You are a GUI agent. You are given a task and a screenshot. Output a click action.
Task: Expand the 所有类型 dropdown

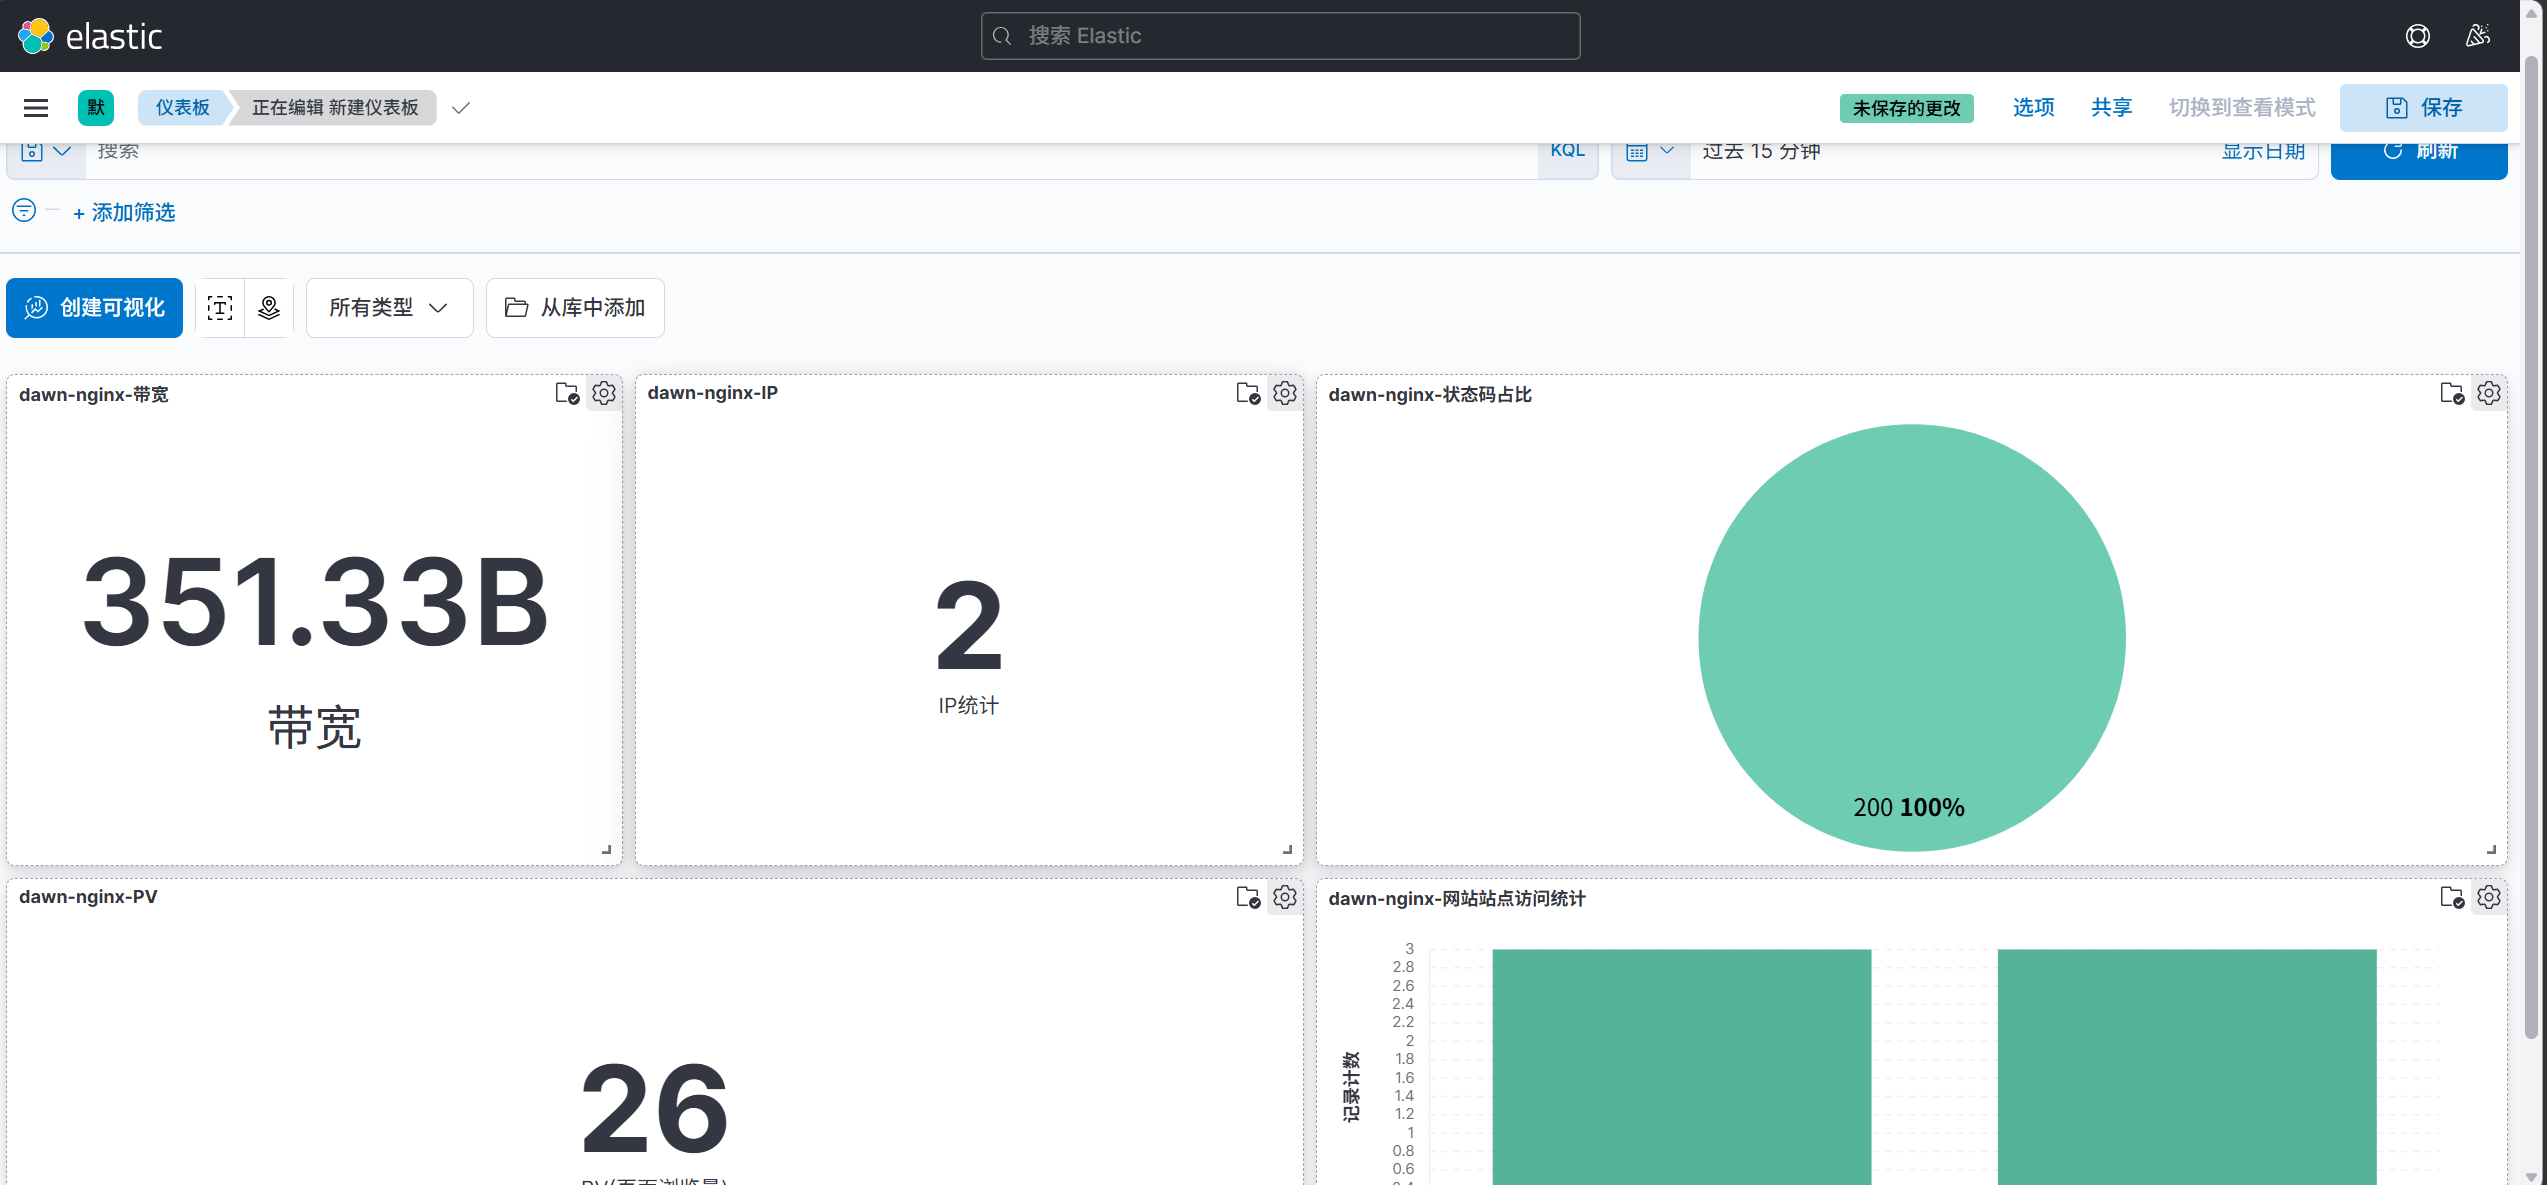[x=389, y=308]
